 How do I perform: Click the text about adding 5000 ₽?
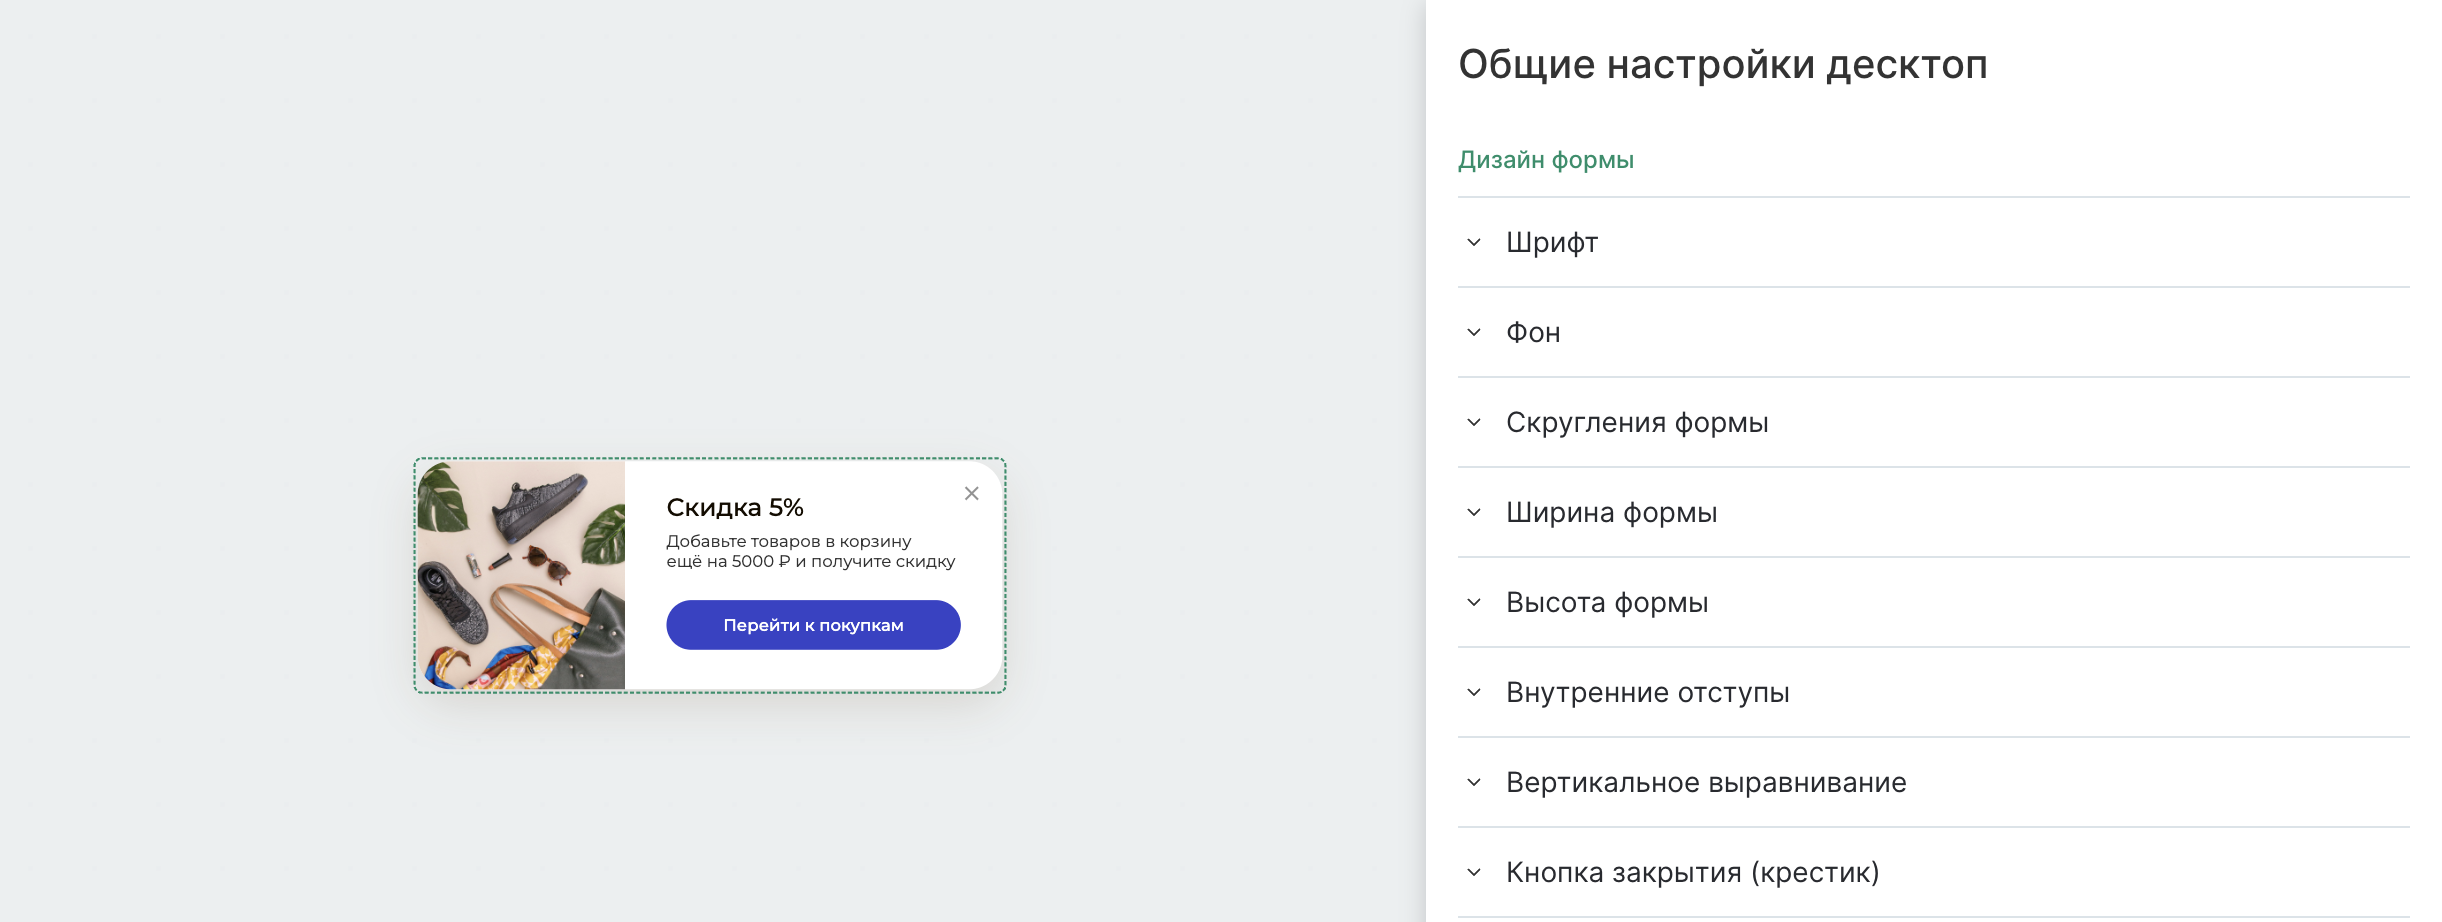pyautogui.click(x=809, y=552)
